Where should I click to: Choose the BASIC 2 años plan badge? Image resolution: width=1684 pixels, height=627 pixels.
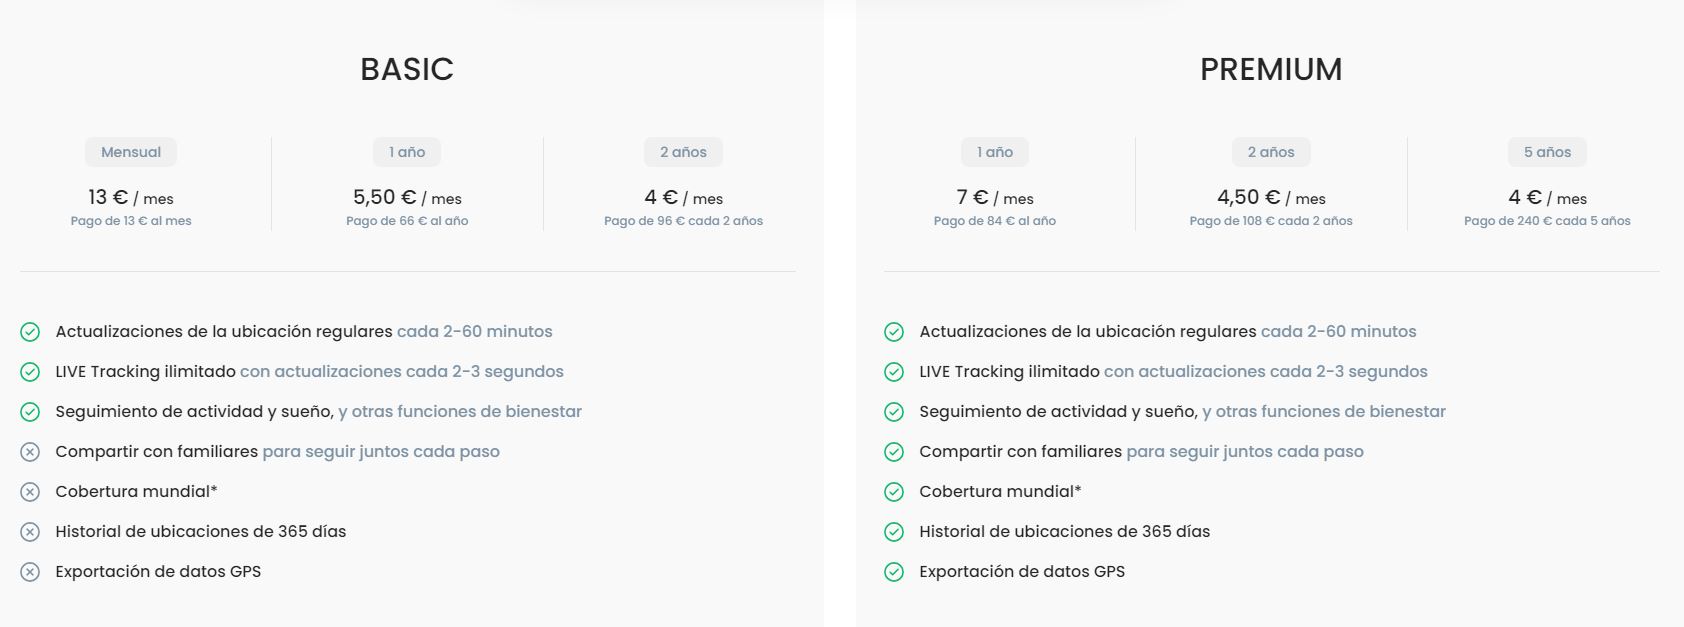tap(683, 152)
